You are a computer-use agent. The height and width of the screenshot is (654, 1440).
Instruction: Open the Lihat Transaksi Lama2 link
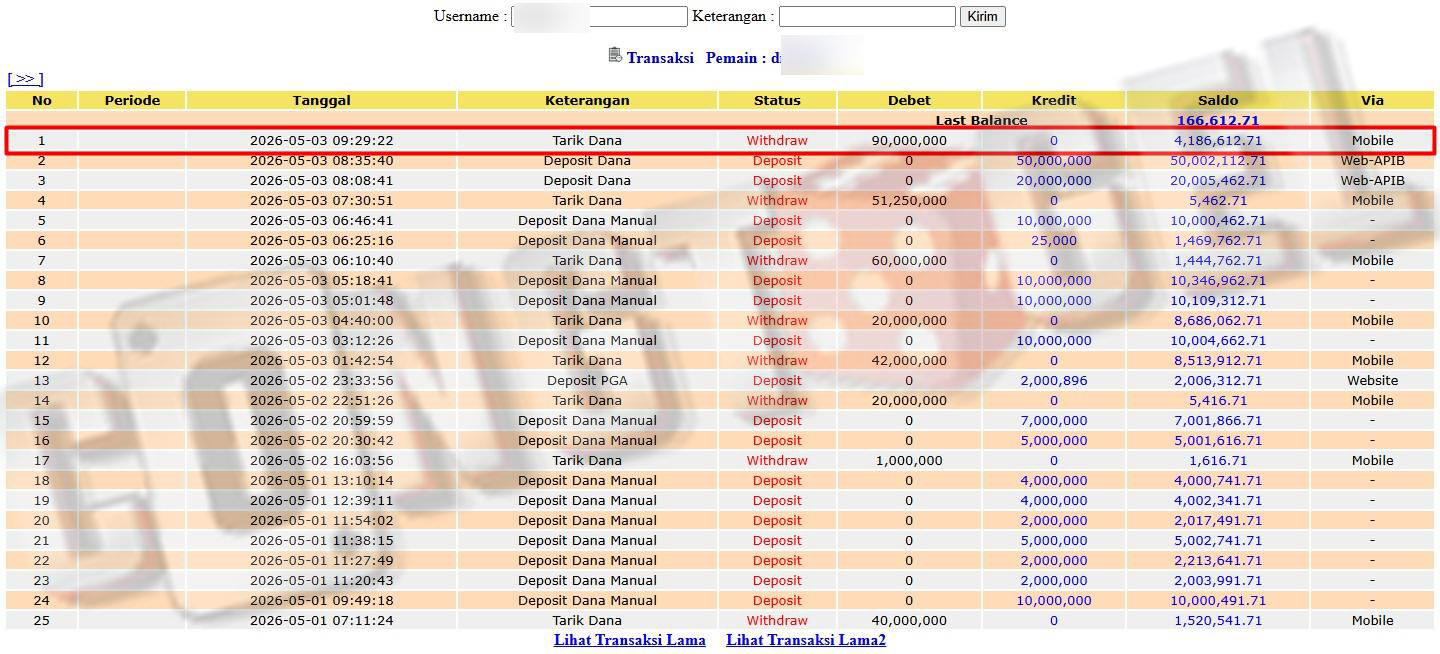pyautogui.click(x=806, y=640)
